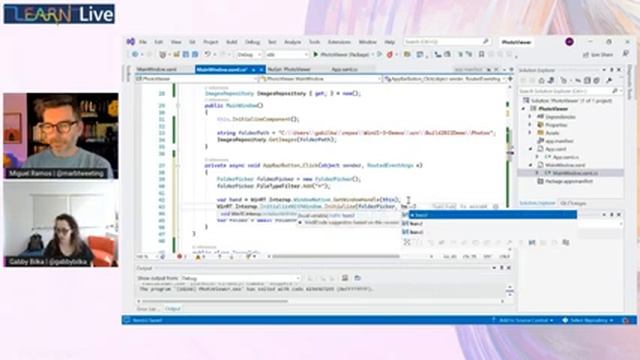Open the editor zoom percentage dropdown
The height and width of the screenshot is (360, 640).
click(147, 256)
